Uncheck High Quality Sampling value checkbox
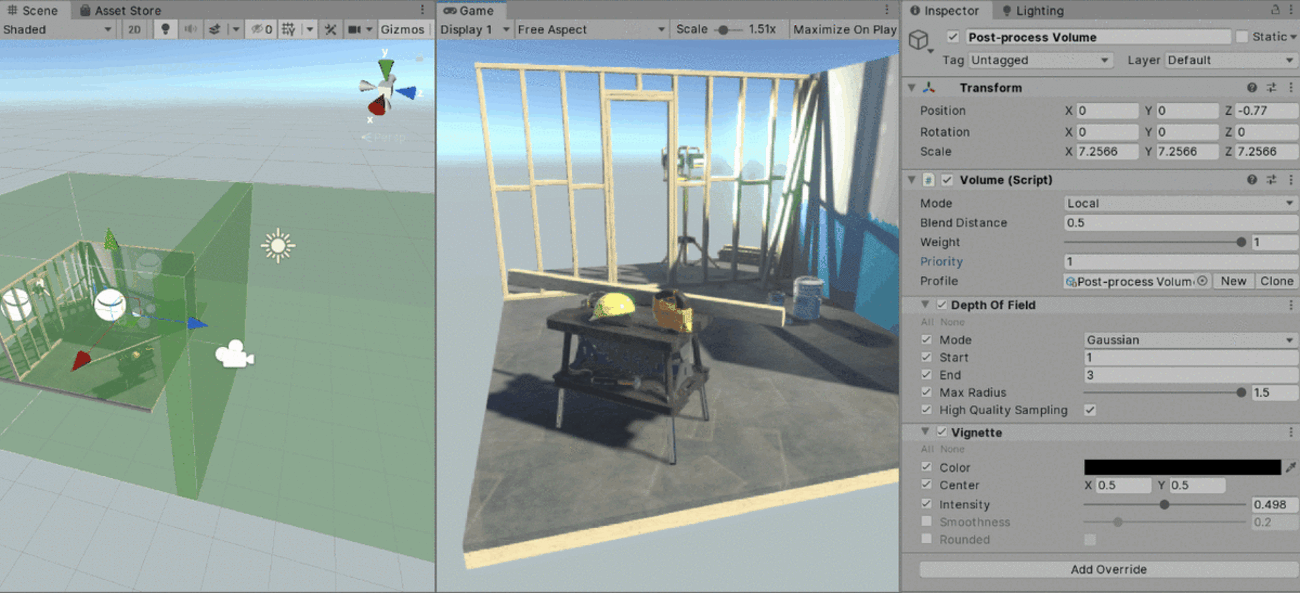This screenshot has width=1300, height=593. 1090,410
